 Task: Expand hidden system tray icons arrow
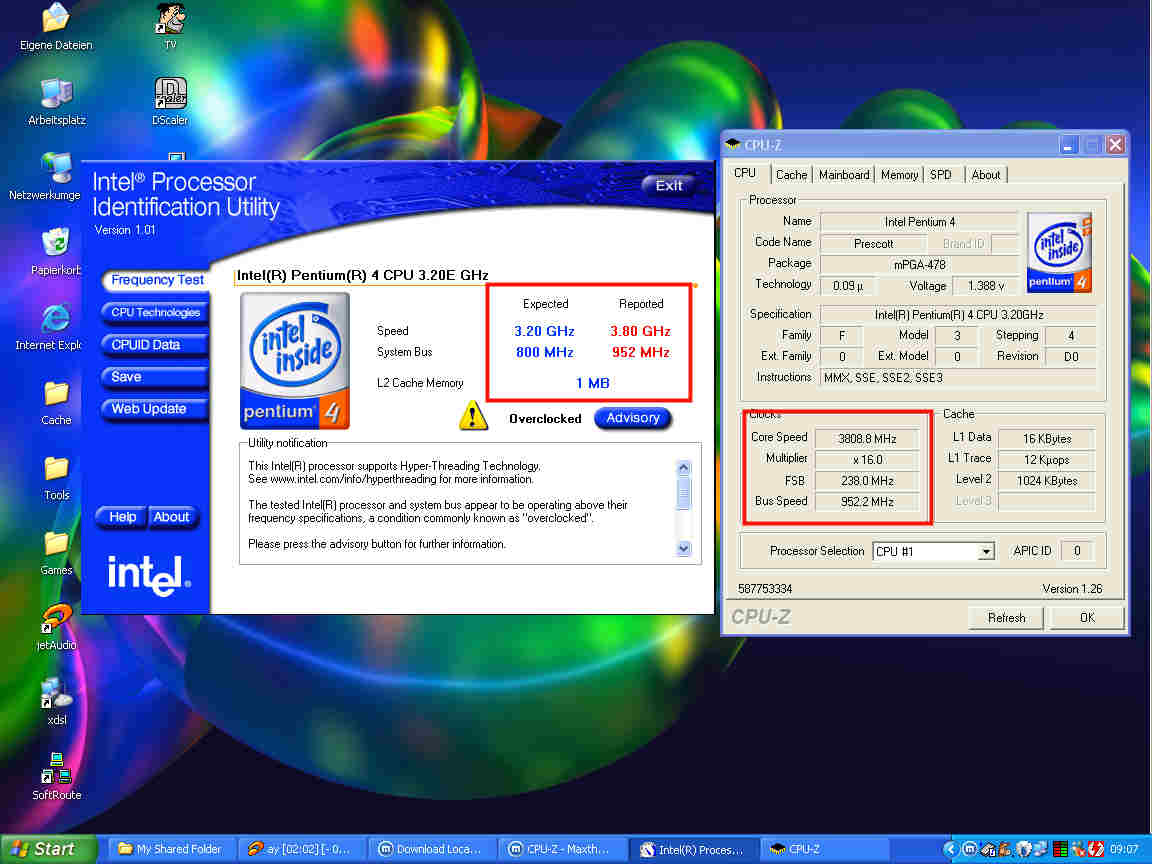pyautogui.click(x=949, y=849)
